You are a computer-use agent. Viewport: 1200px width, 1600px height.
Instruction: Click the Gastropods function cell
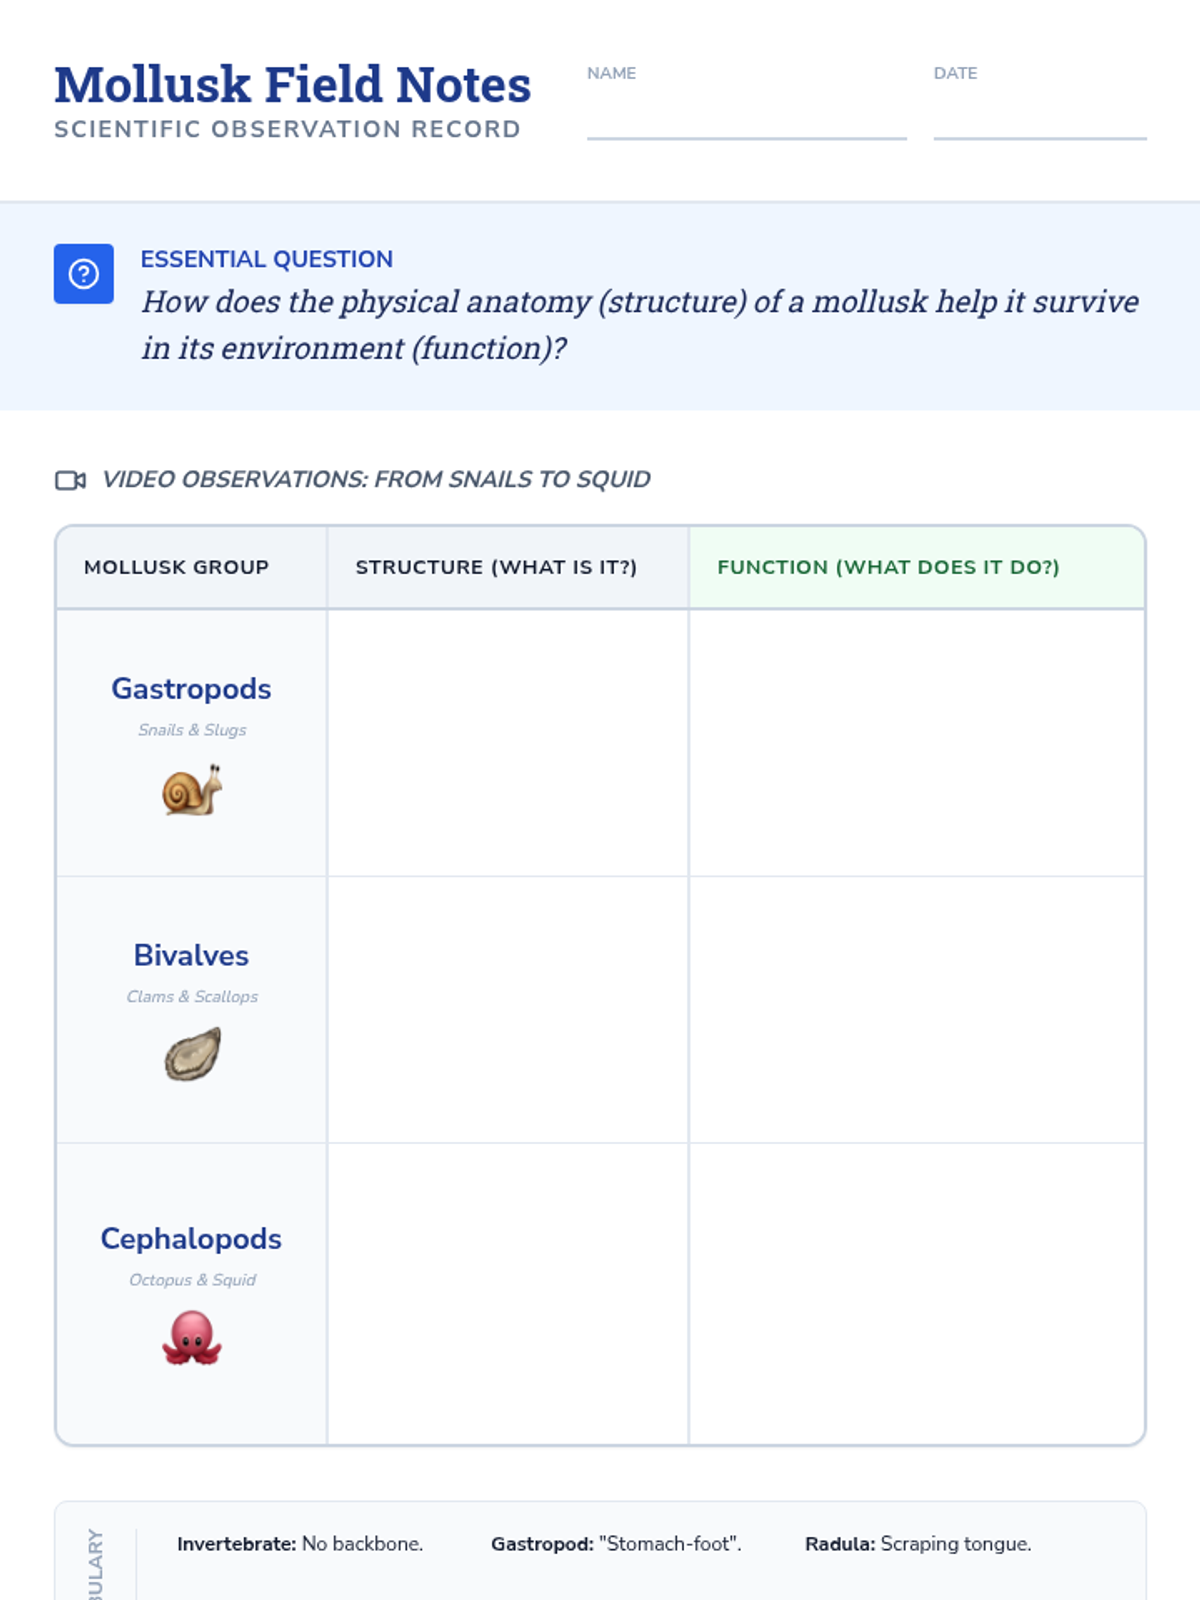916,743
